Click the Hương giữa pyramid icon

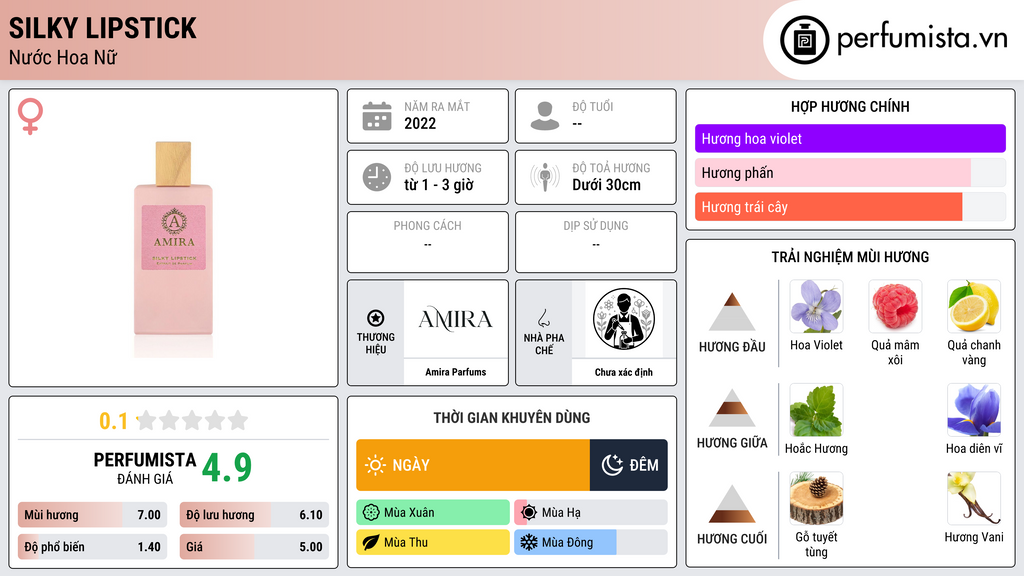732,408
